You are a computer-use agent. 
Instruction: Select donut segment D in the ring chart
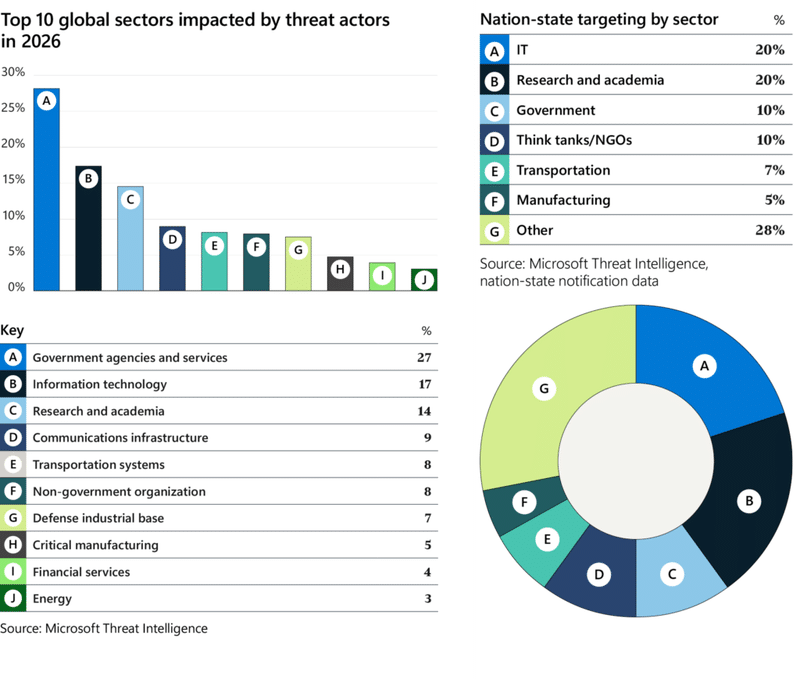[x=598, y=574]
